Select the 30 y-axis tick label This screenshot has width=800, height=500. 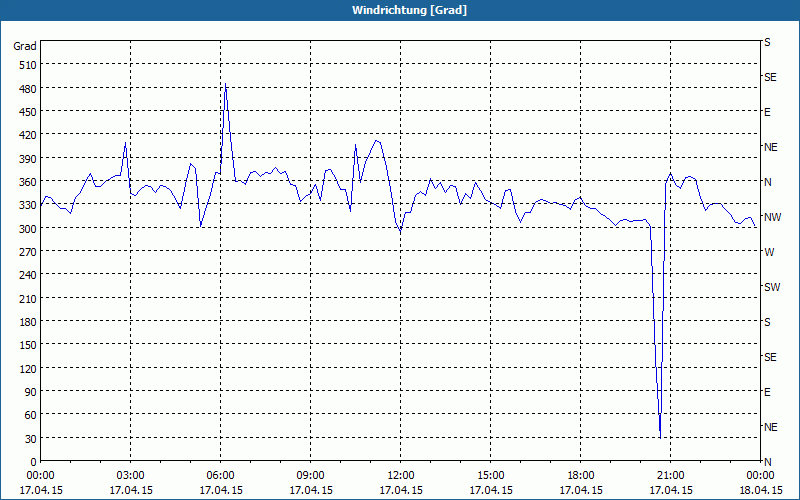coord(31,439)
